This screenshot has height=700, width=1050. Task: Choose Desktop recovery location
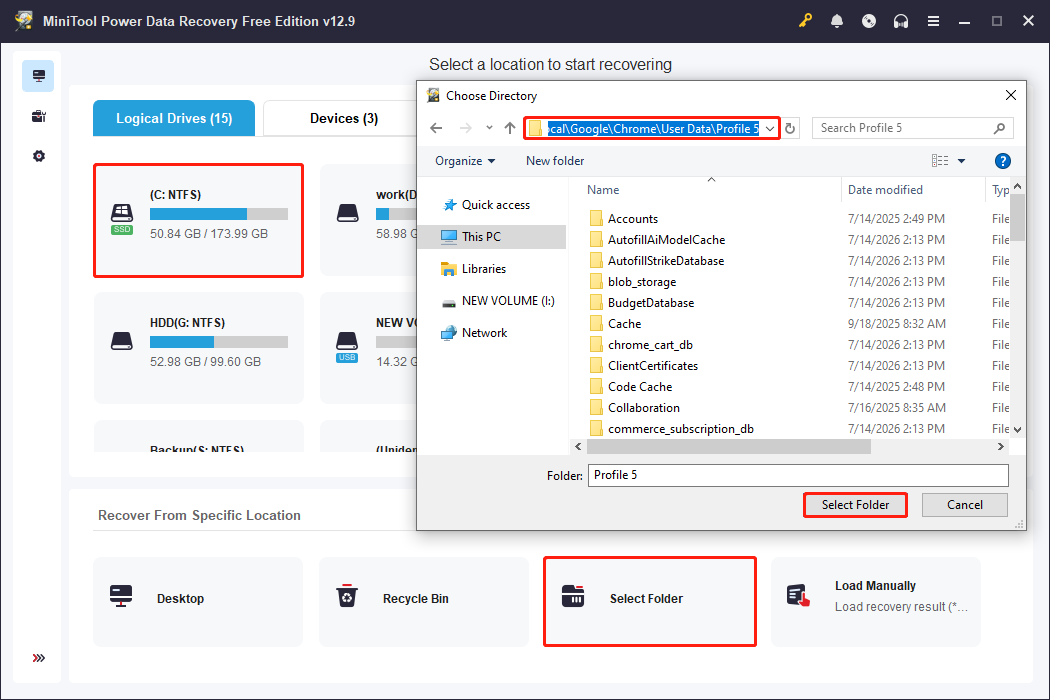[x=198, y=602]
